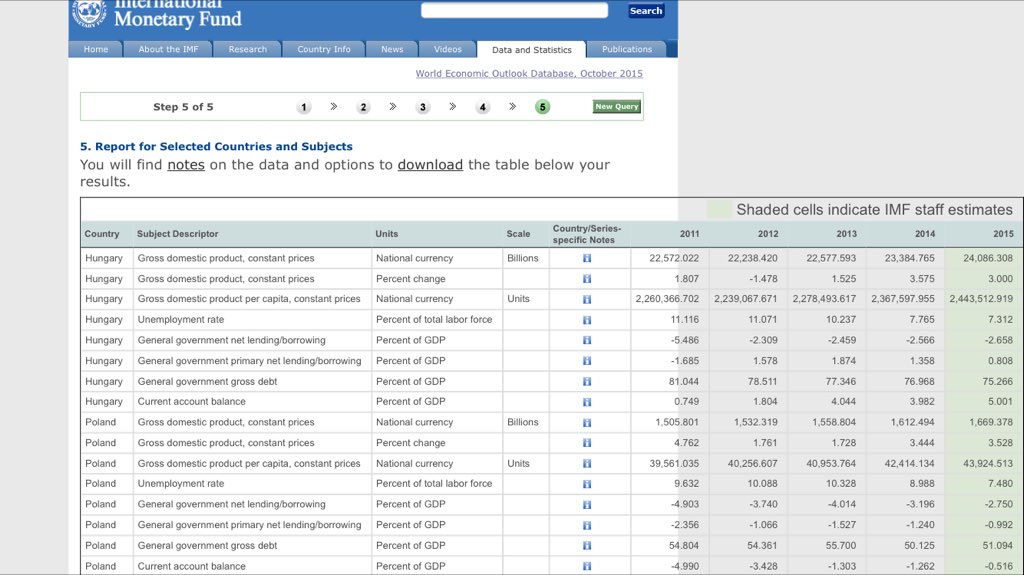Click the Units column header
Screen dimensions: 1024x575
coord(387,234)
